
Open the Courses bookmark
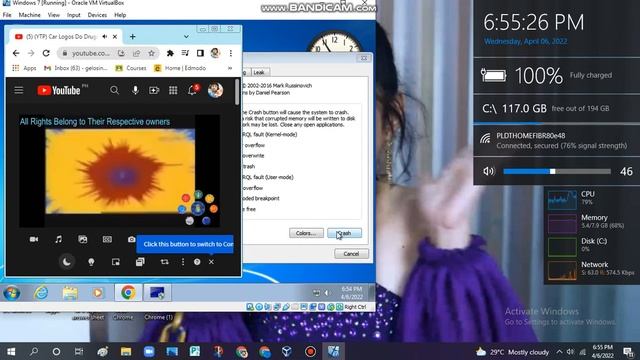pos(131,68)
